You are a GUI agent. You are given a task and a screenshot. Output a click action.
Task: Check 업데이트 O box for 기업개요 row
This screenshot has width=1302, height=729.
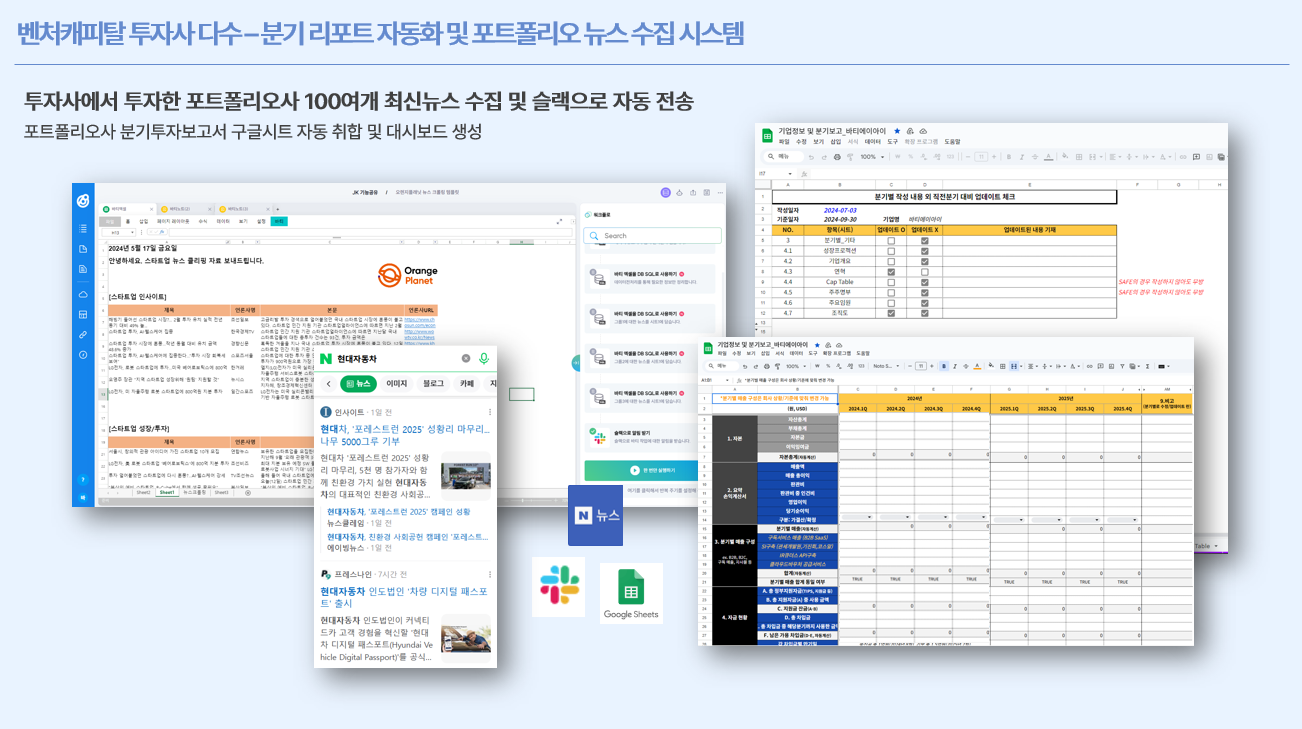pos(891,261)
